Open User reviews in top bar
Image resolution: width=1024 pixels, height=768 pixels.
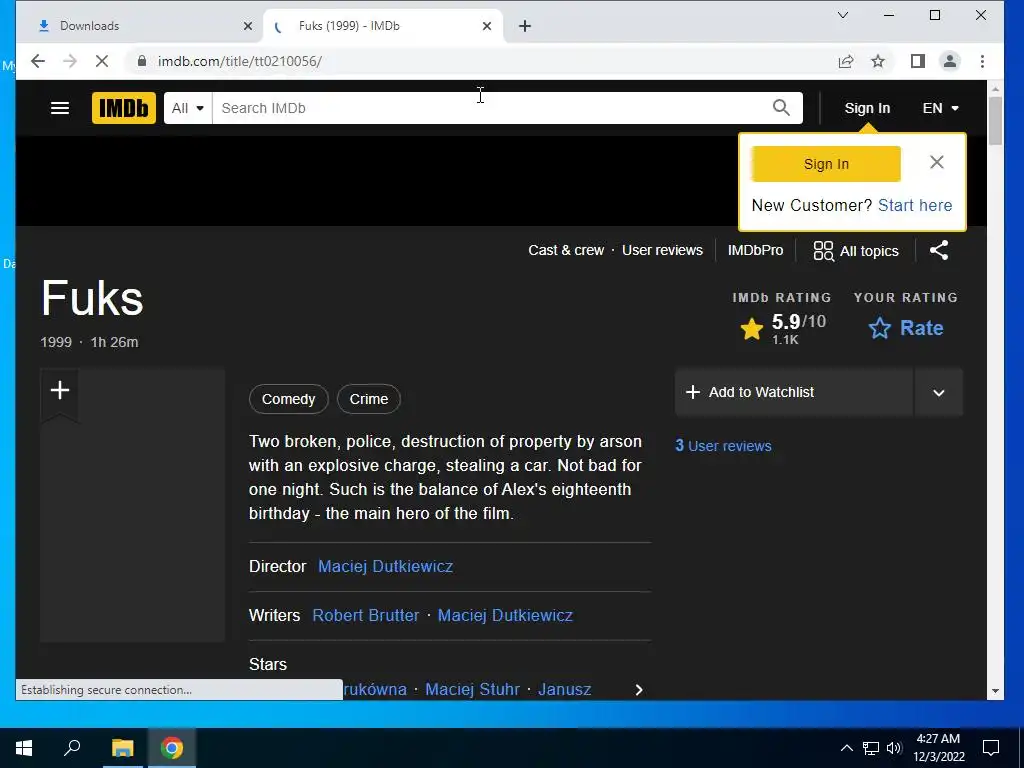pyautogui.click(x=662, y=250)
